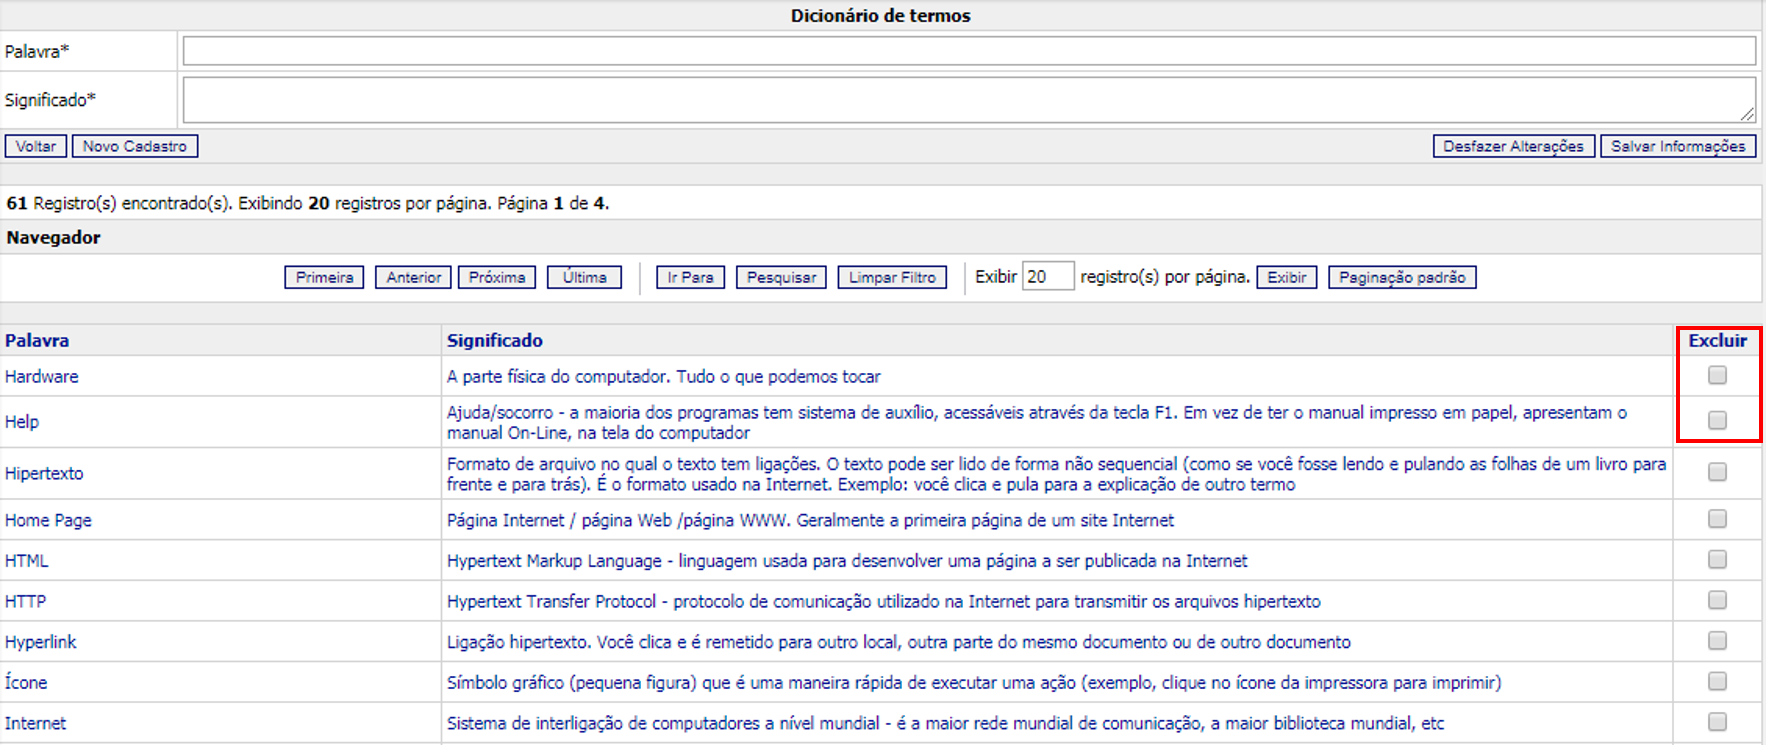Click the Anterior navigation button

413,277
